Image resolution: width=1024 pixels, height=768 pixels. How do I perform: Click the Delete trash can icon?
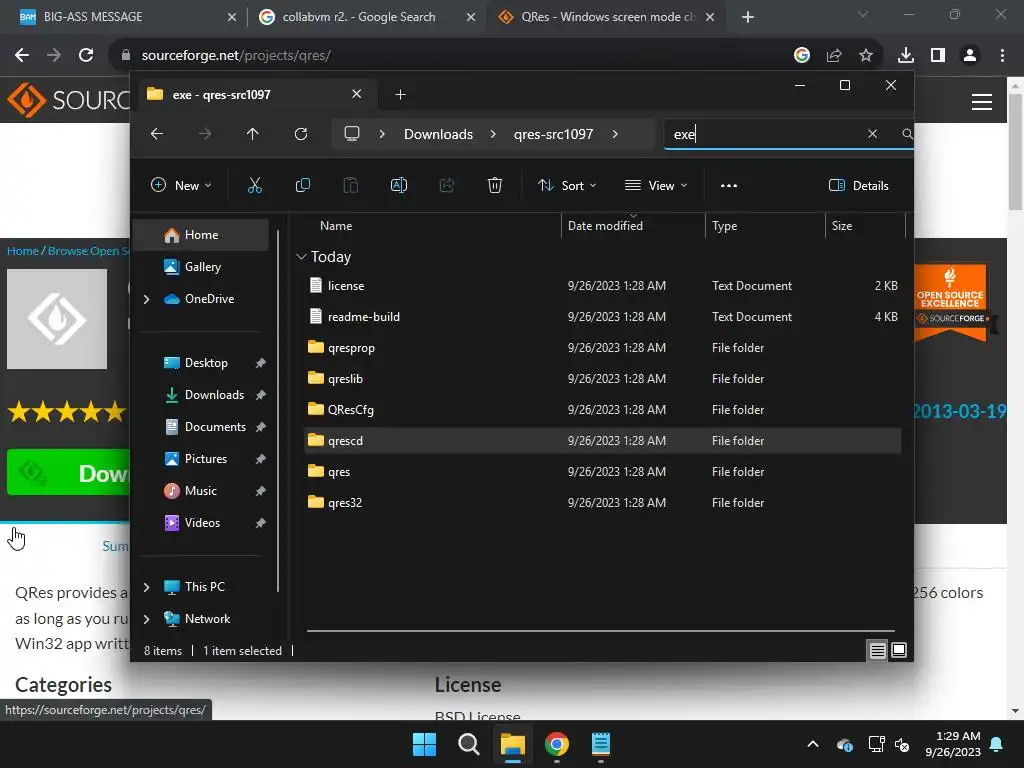pos(494,185)
